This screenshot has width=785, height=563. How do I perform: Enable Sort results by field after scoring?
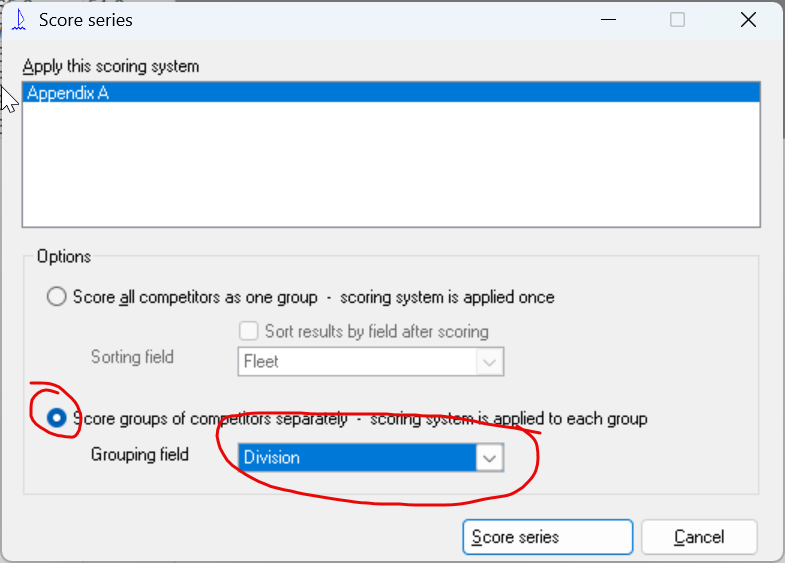click(x=248, y=331)
